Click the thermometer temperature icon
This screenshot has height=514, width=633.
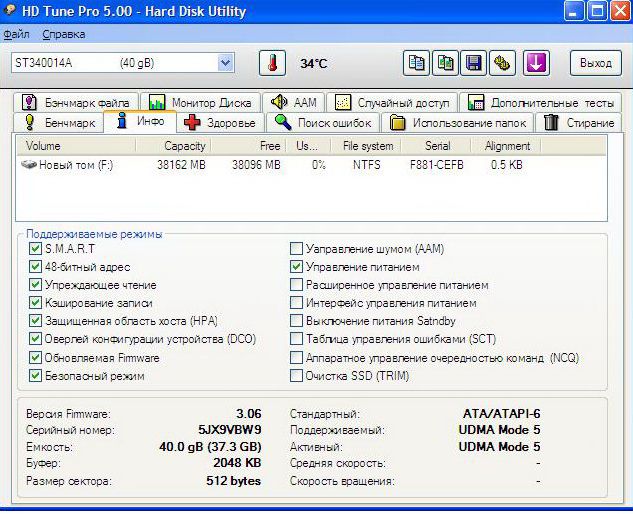pyautogui.click(x=272, y=63)
